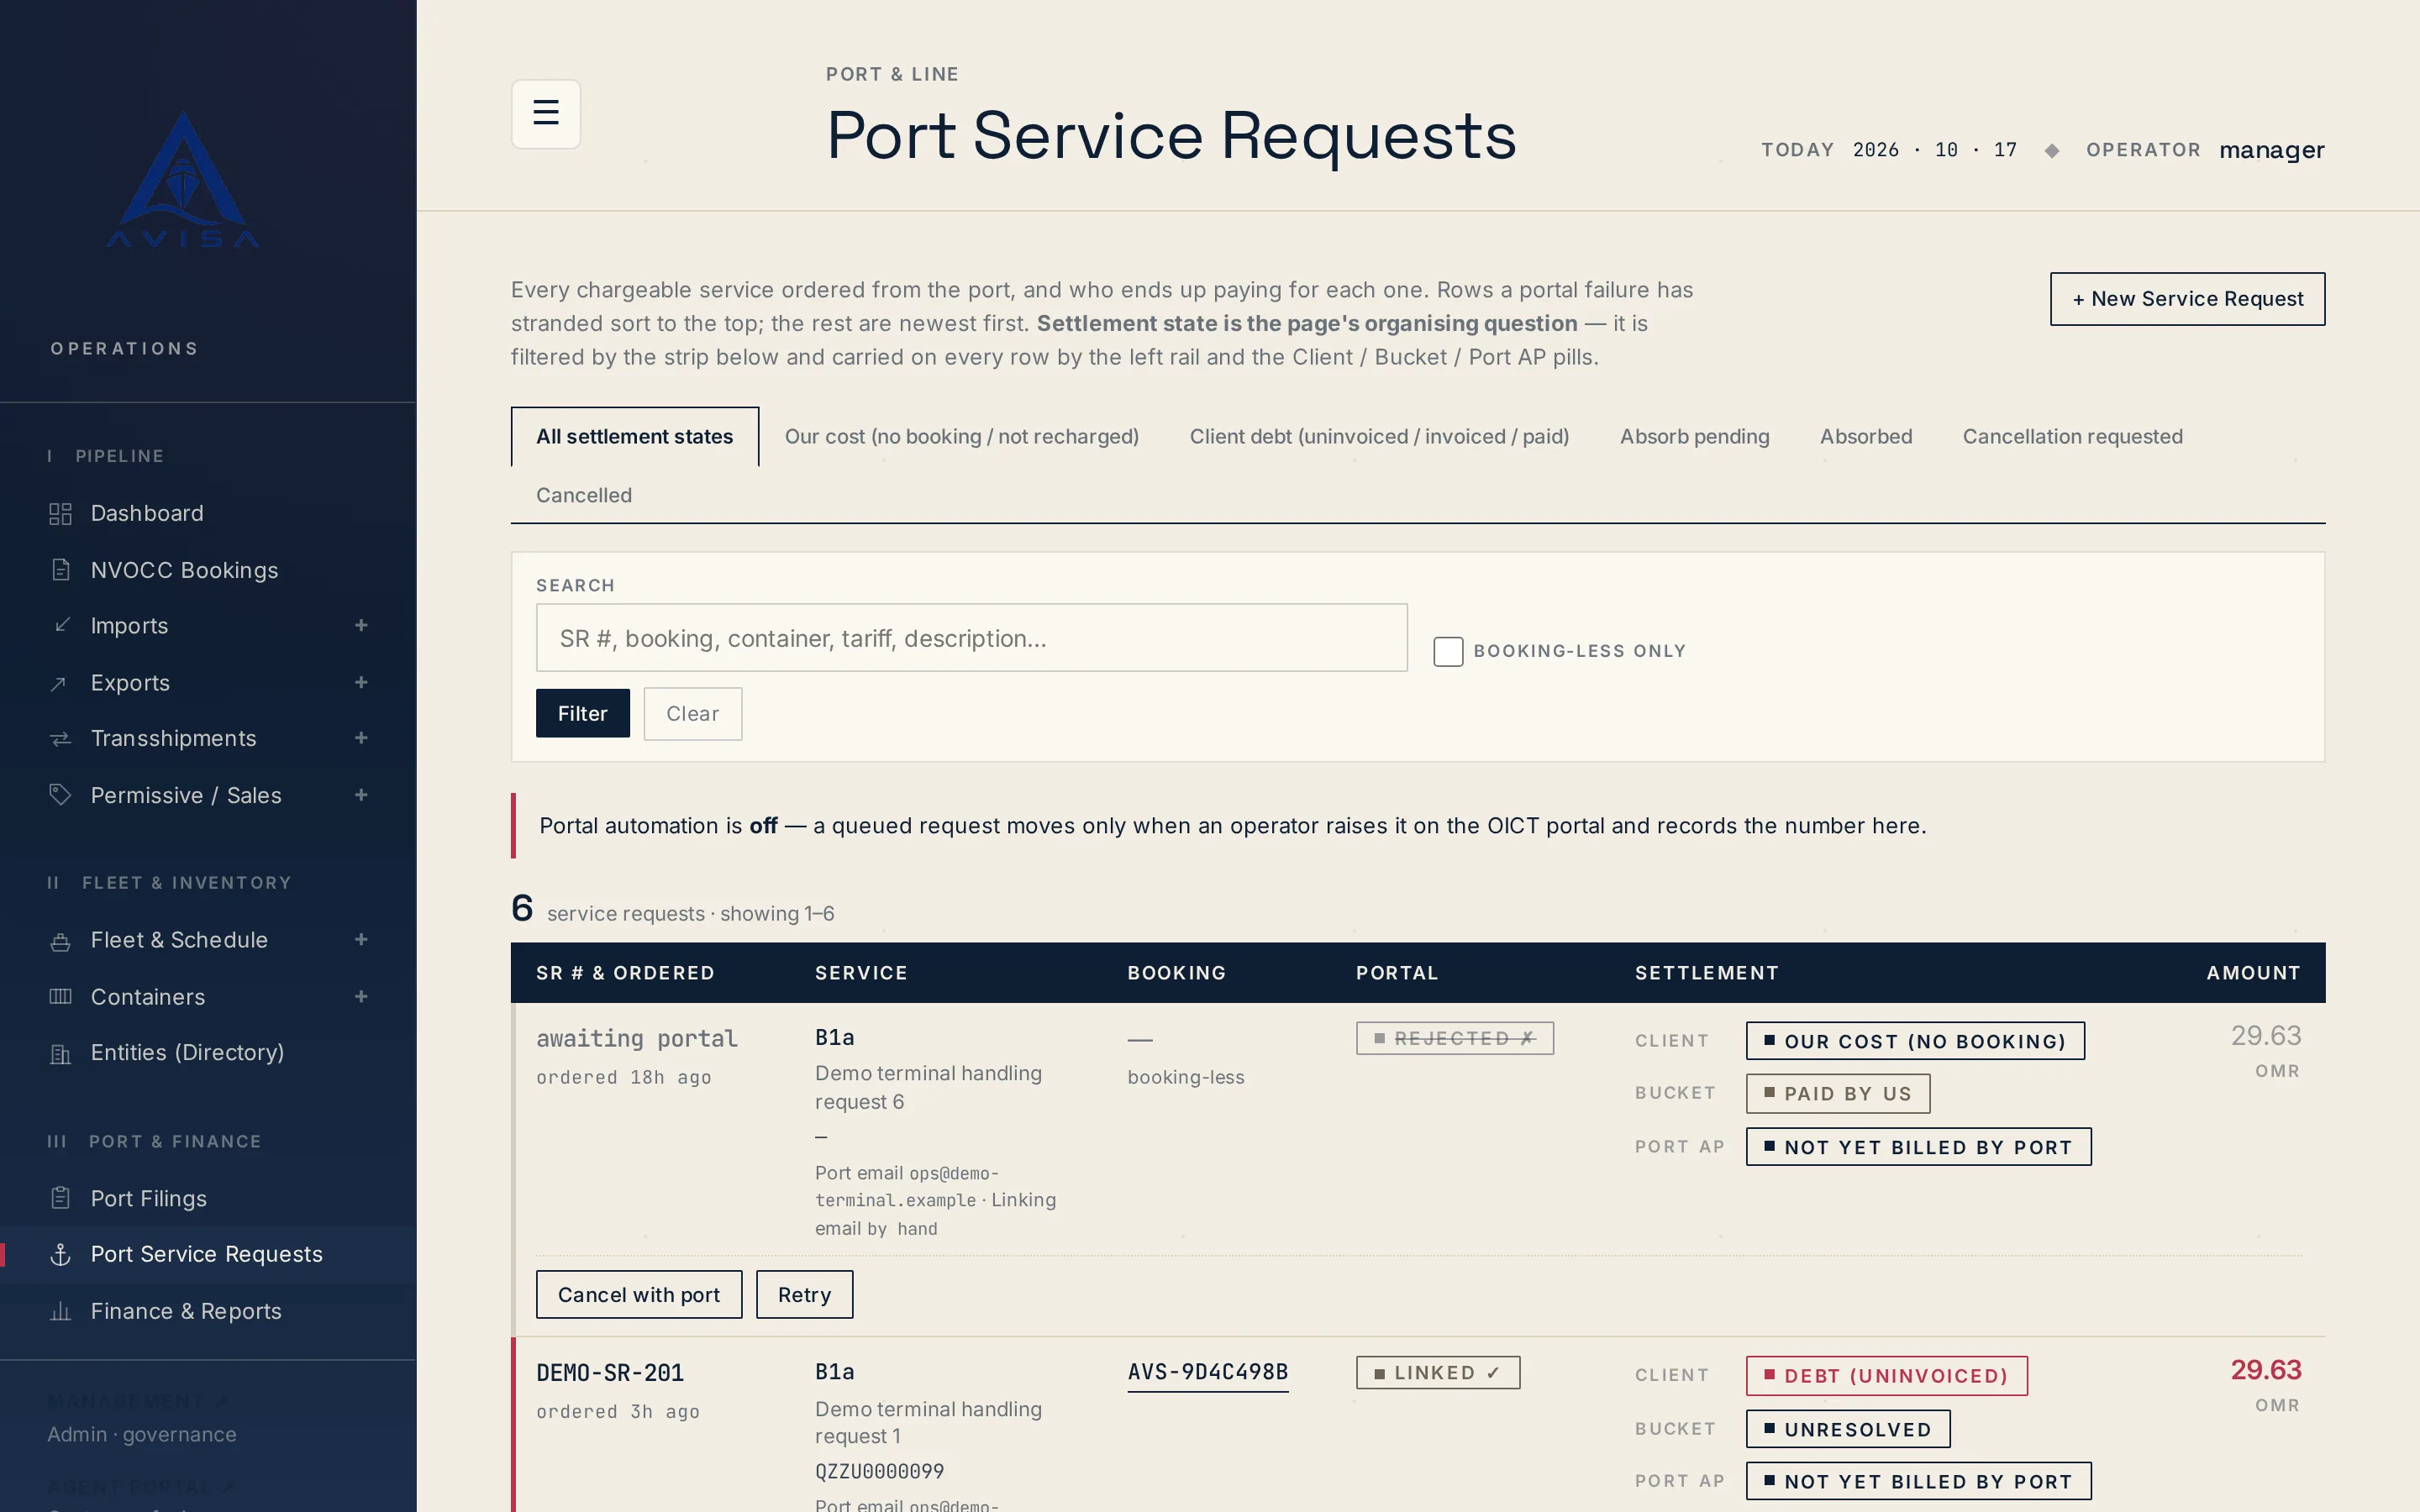
Task: Click the AVISA logo
Action: (183, 179)
